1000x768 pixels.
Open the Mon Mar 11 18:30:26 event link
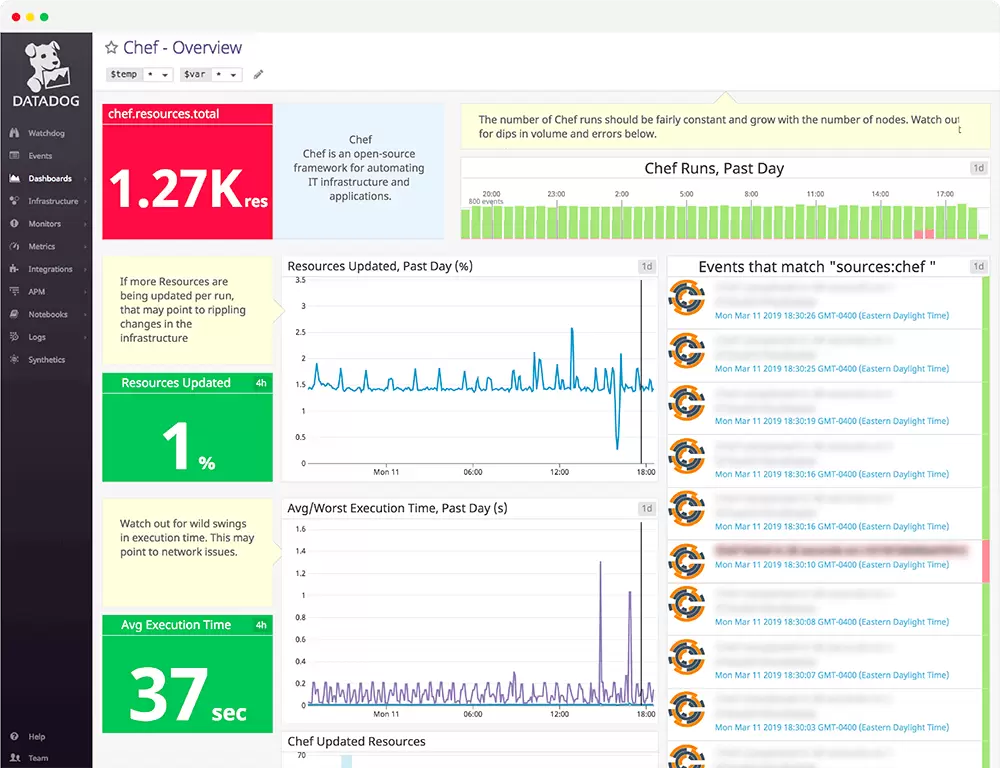click(x=833, y=315)
